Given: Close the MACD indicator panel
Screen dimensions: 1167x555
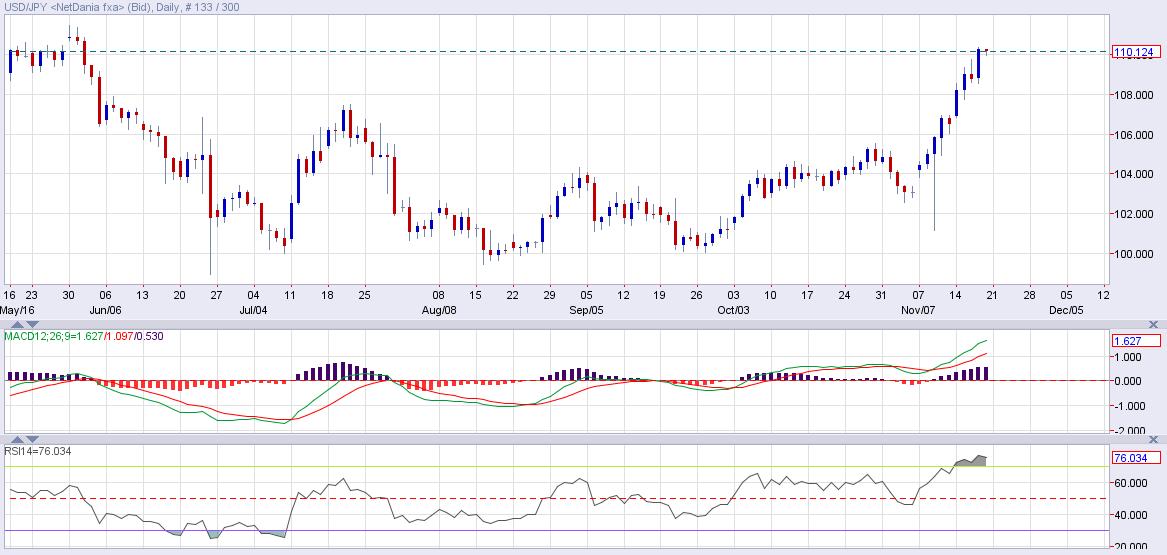Looking at the screenshot, I should pos(1154,325).
